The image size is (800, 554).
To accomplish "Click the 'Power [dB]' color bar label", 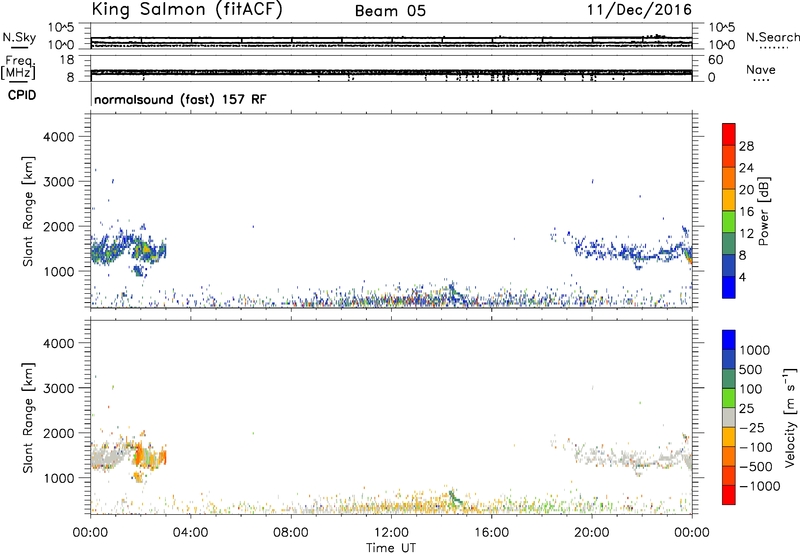I will click(x=764, y=211).
